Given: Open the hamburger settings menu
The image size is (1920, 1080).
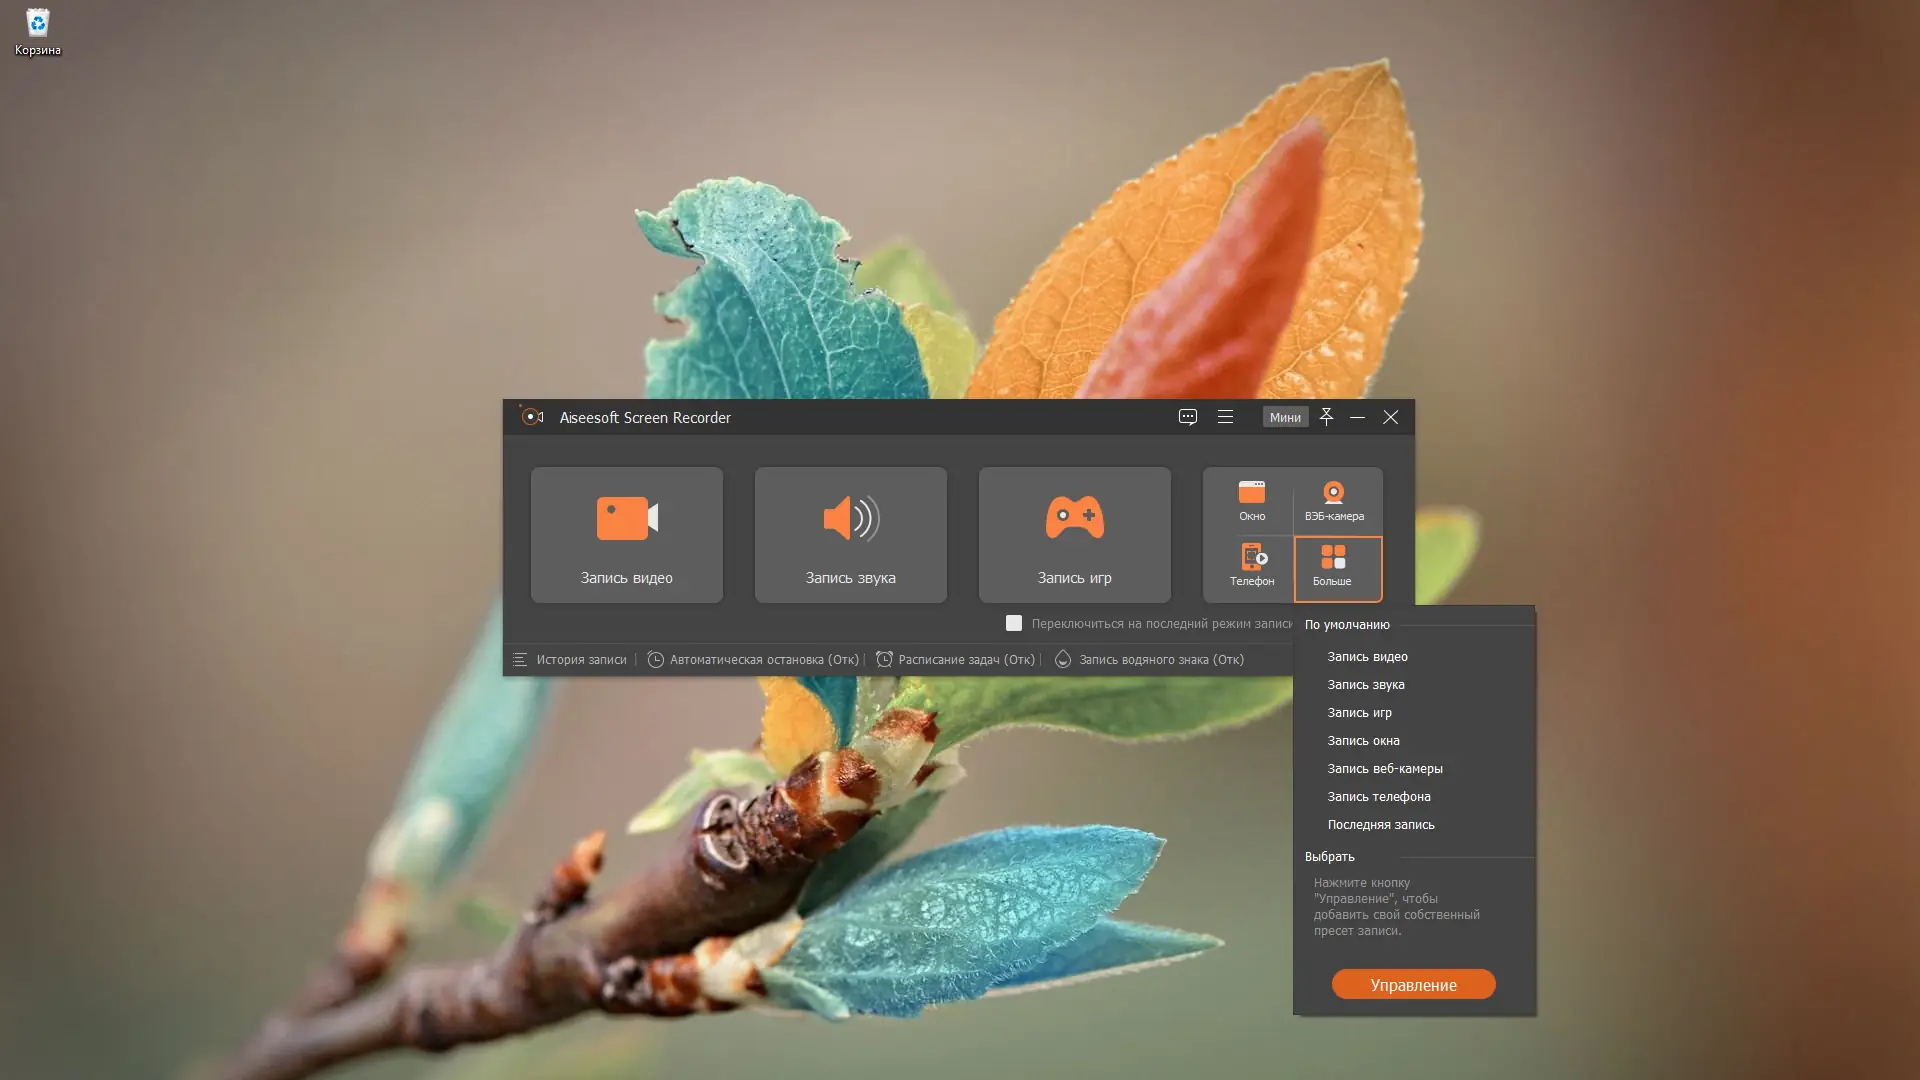Looking at the screenshot, I should [1226, 417].
